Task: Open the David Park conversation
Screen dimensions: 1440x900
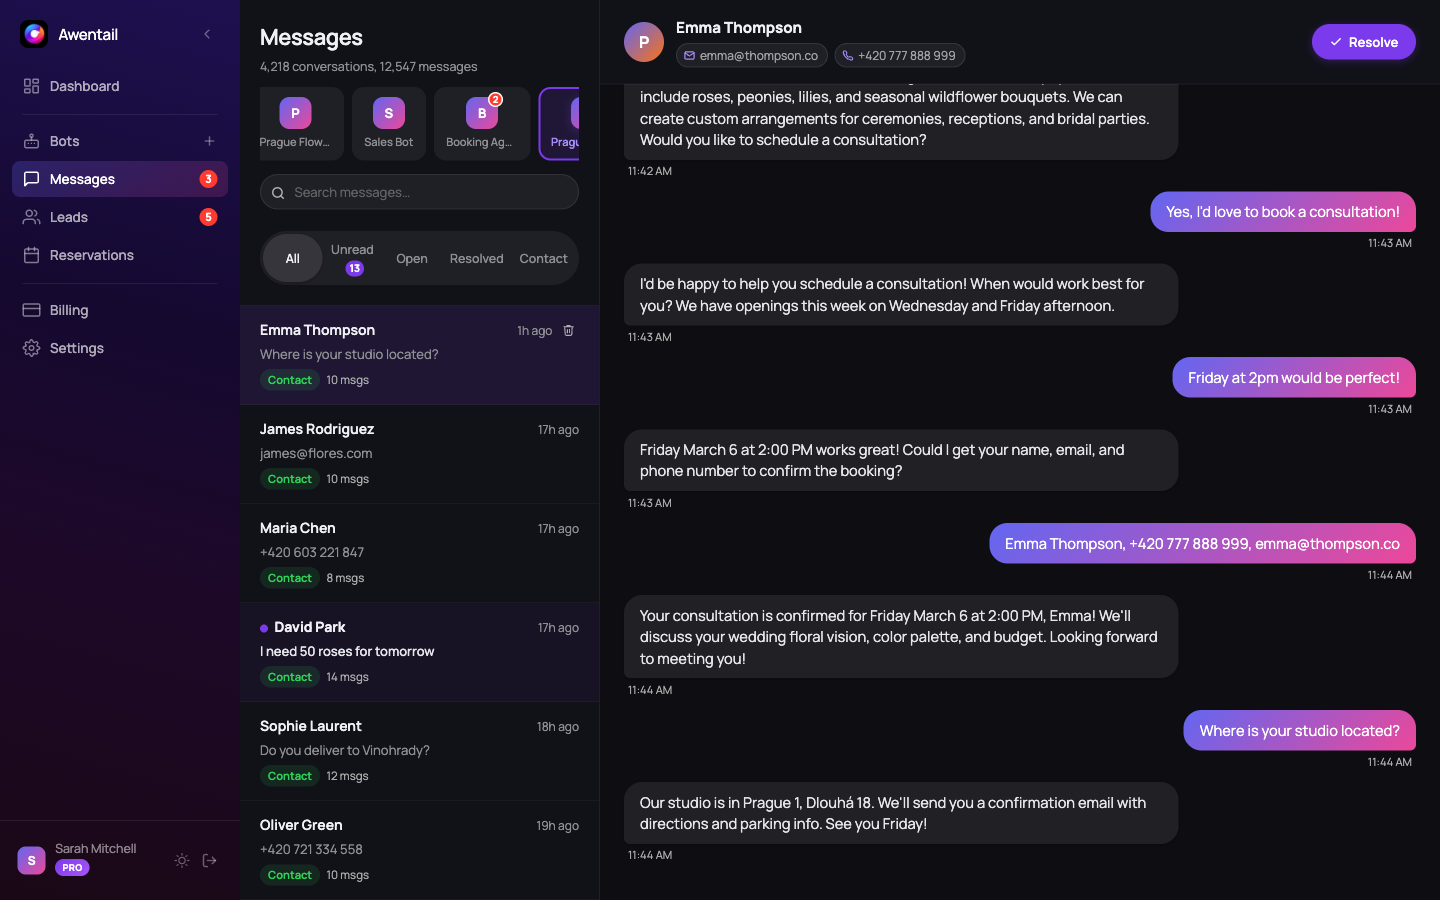Action: click(419, 651)
